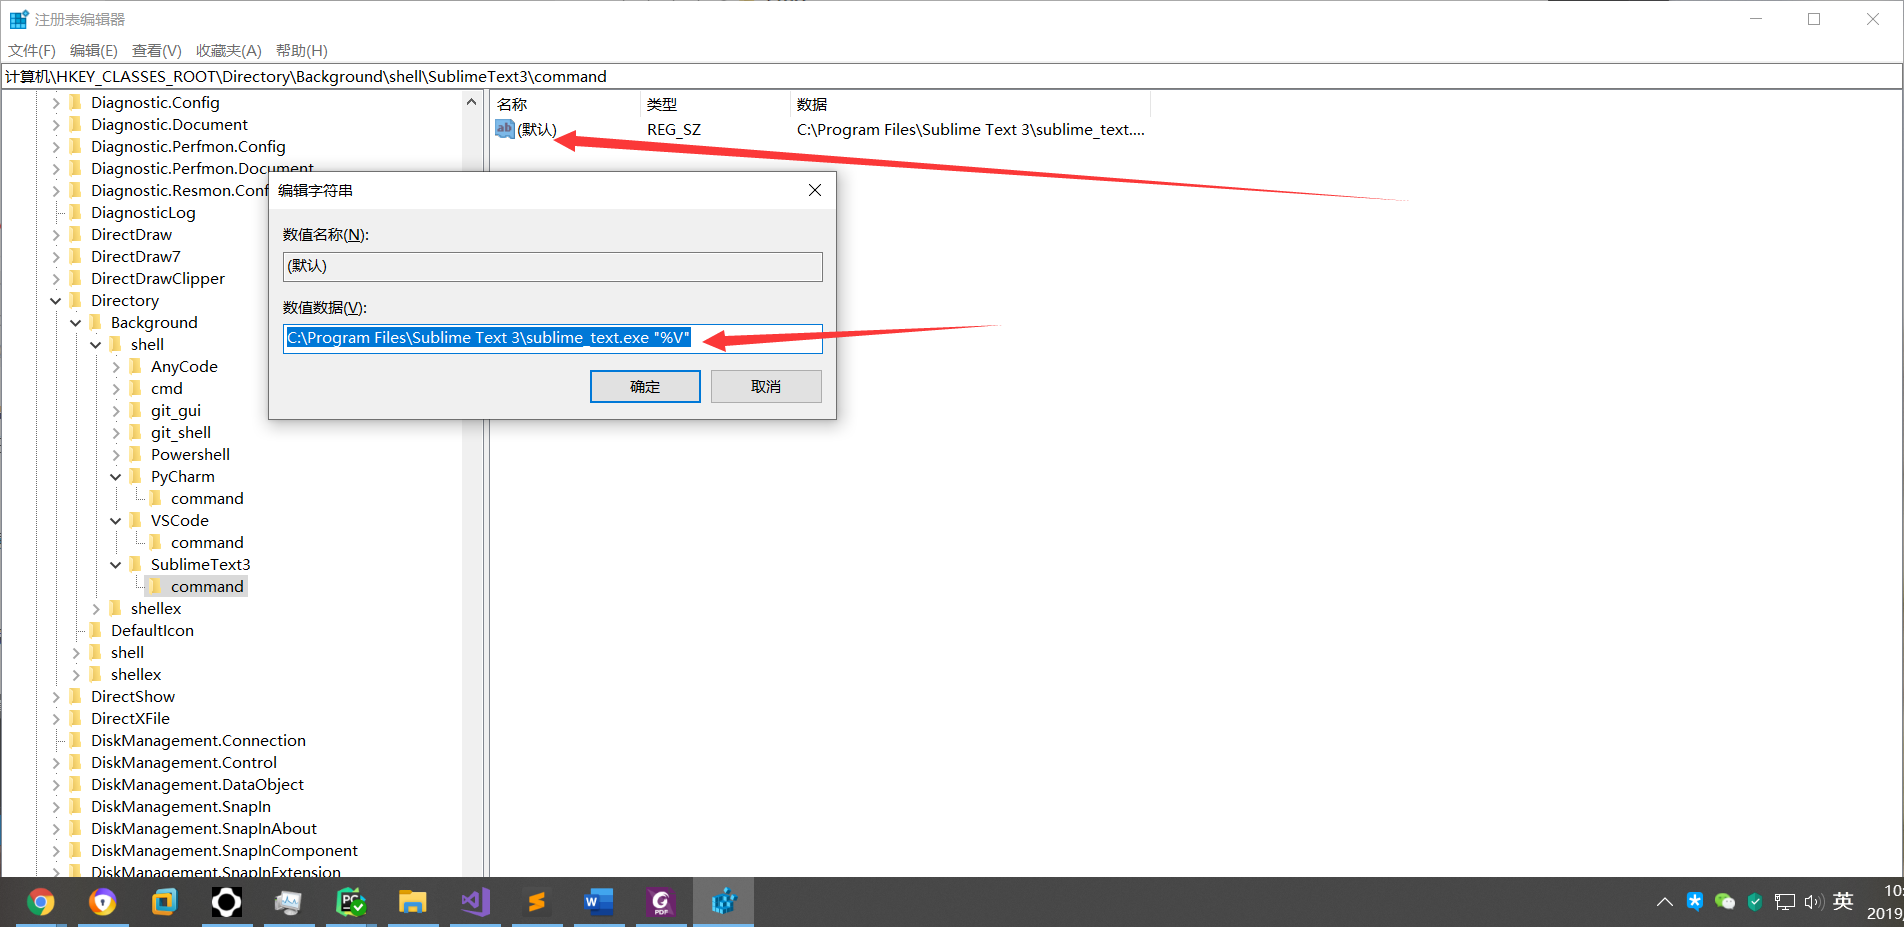Open Visual Studio from the taskbar
Viewport: 1904px width, 927px height.
[475, 902]
